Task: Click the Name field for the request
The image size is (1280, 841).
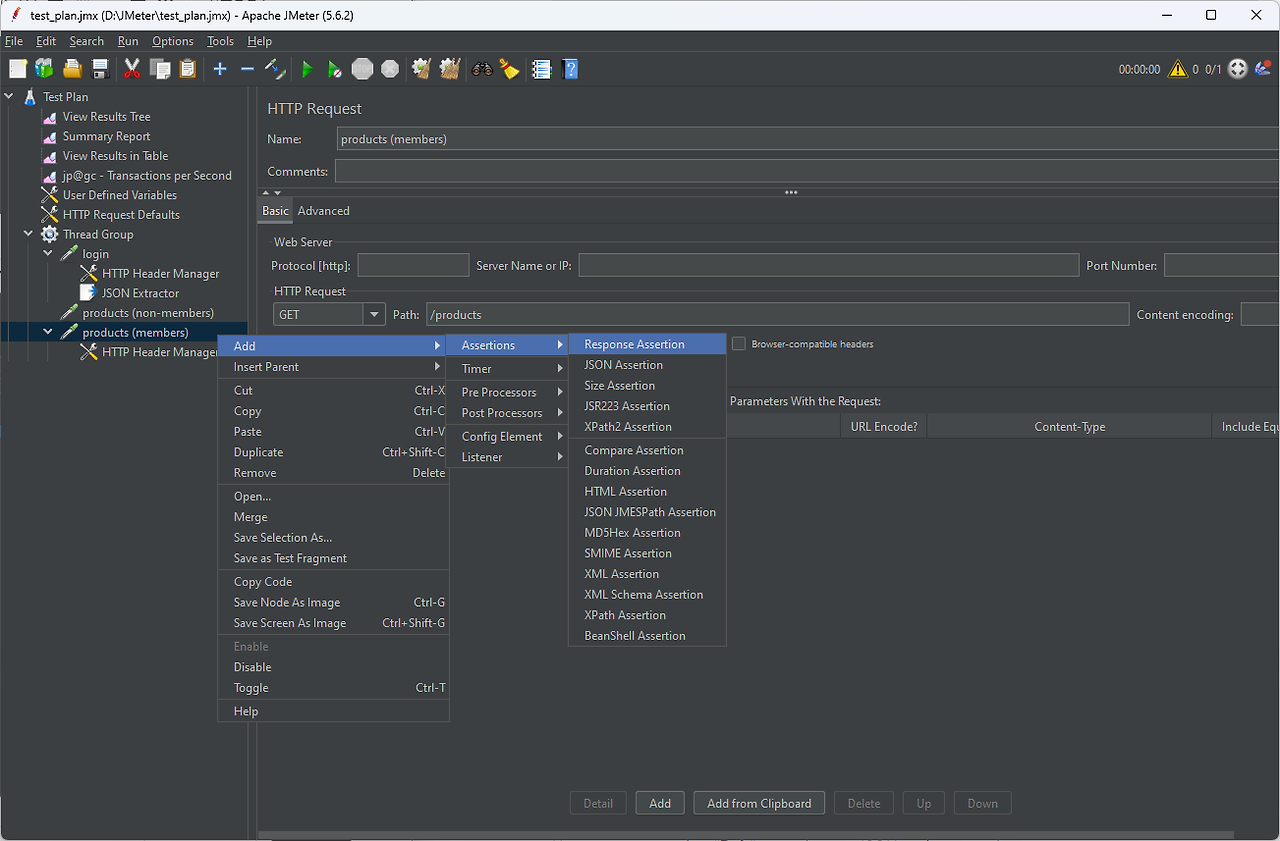Action: (x=808, y=139)
